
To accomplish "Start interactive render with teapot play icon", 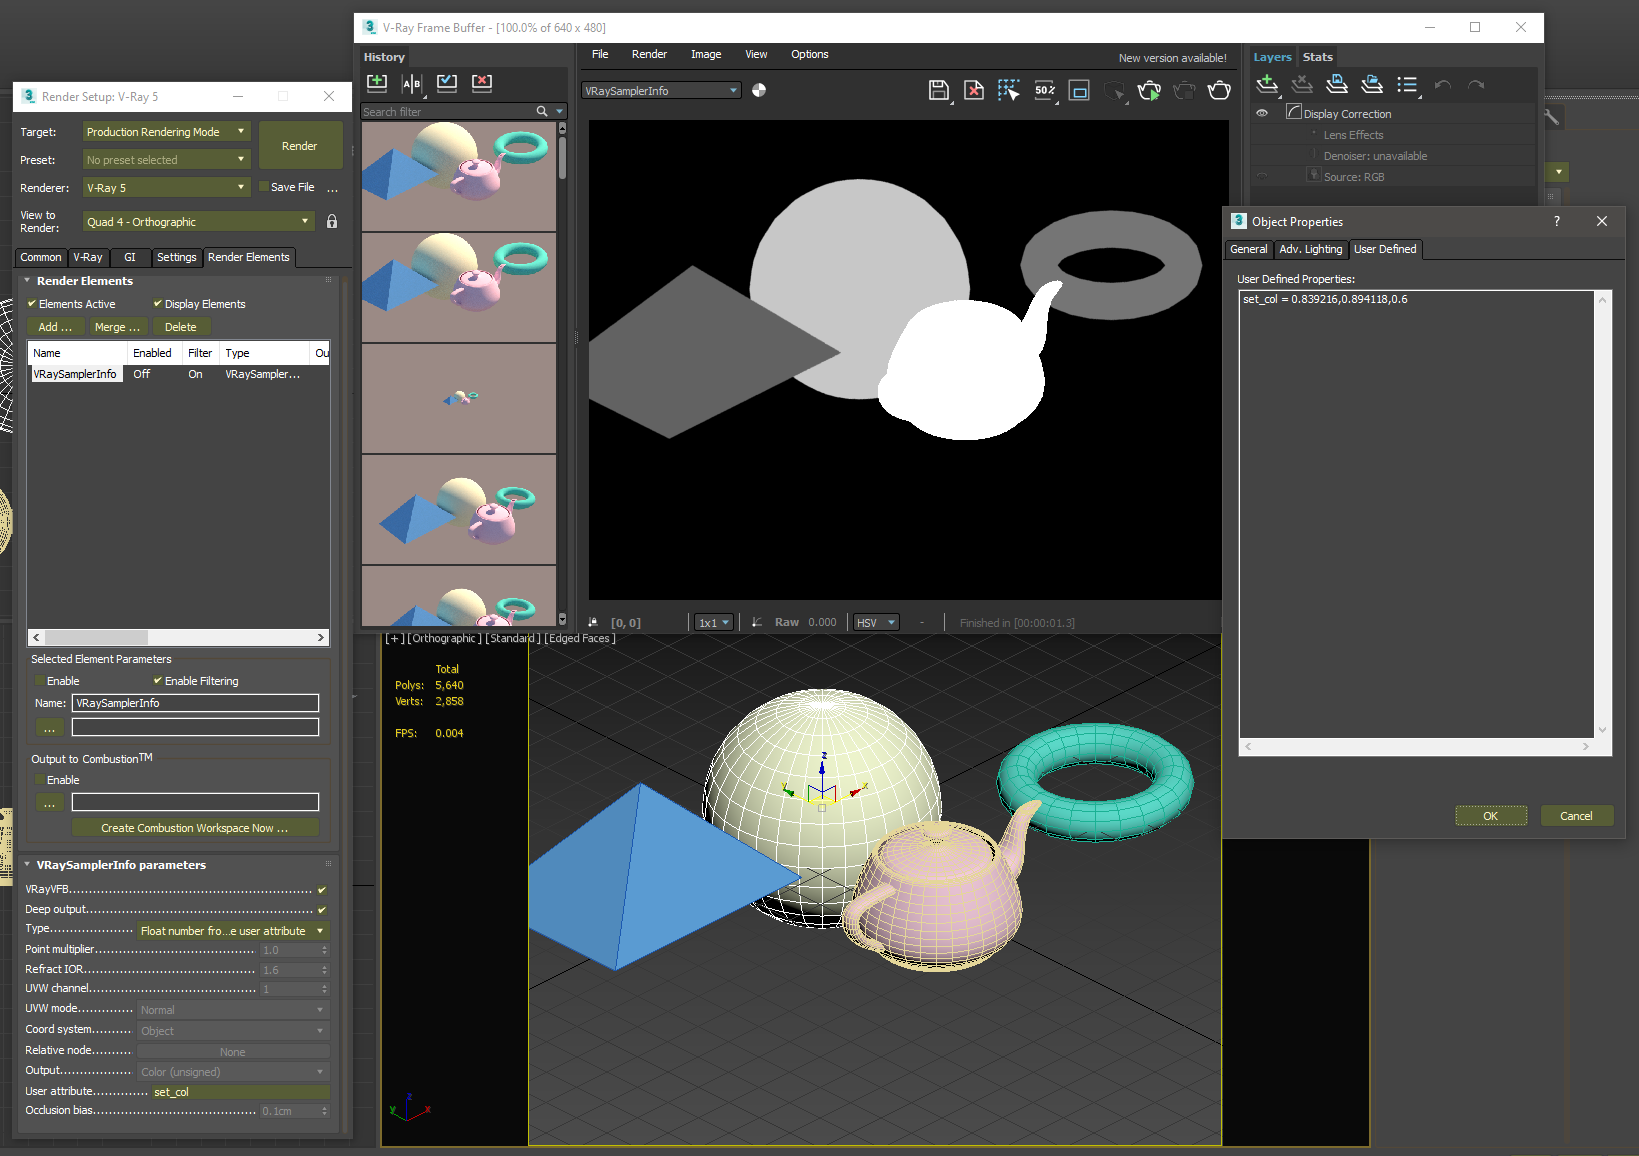I will click(1150, 91).
